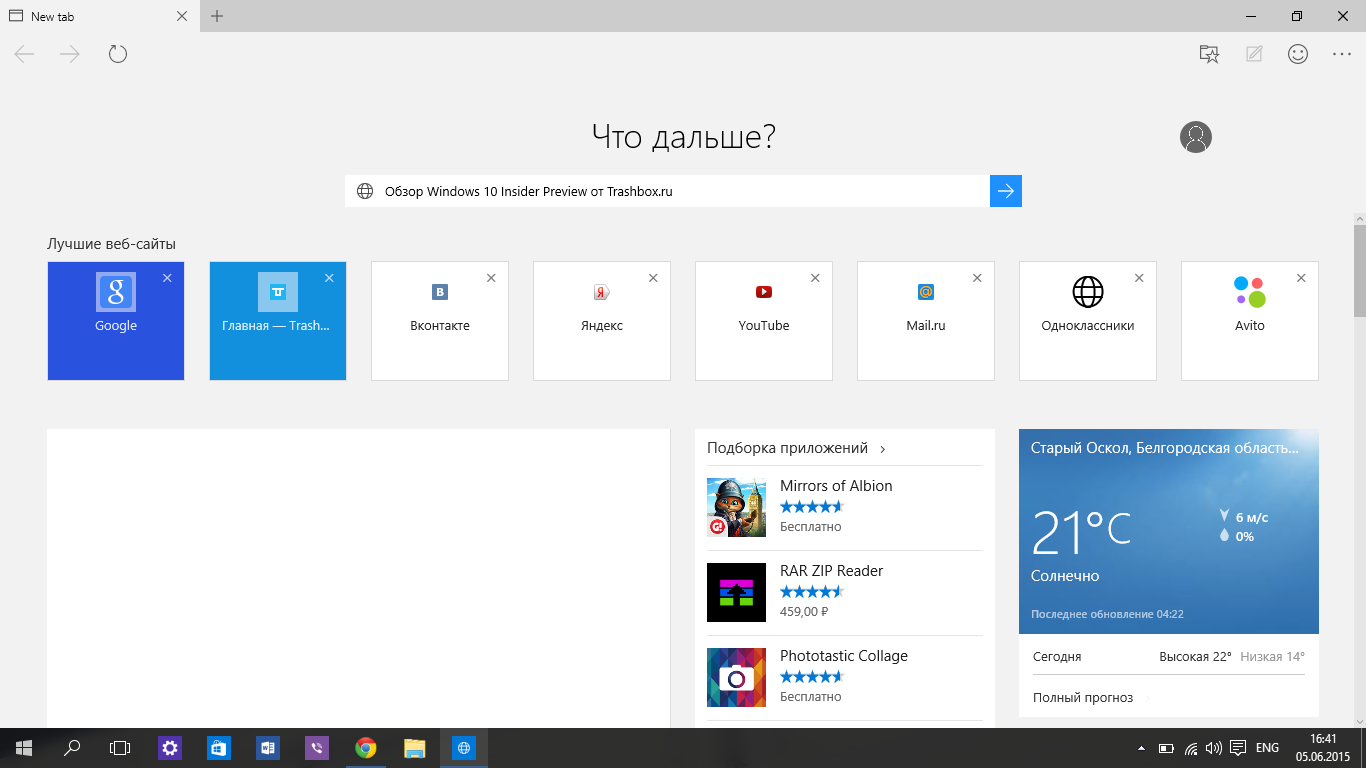The image size is (1366, 768).
Task: Open the Hub favorites icon
Action: pyautogui.click(x=1209, y=54)
